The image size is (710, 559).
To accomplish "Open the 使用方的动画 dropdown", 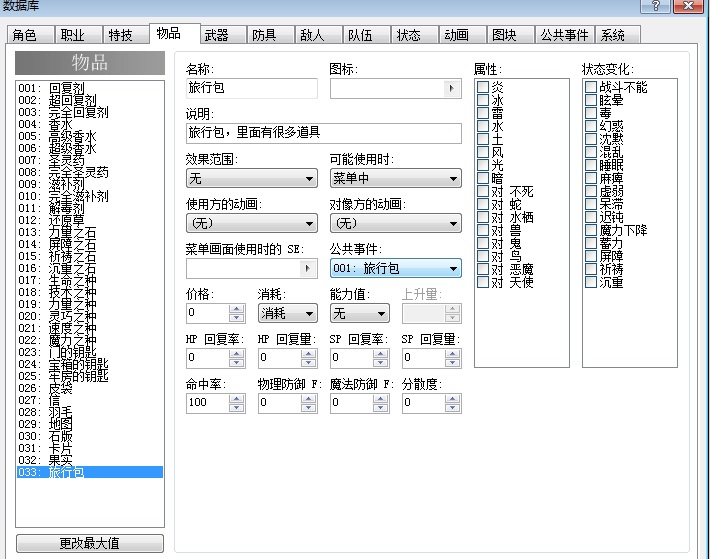I will 252,224.
